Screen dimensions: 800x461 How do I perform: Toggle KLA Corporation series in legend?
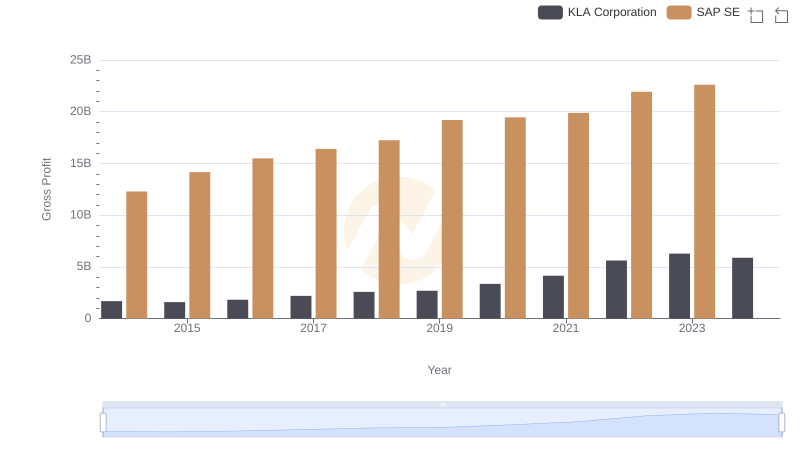pos(597,12)
